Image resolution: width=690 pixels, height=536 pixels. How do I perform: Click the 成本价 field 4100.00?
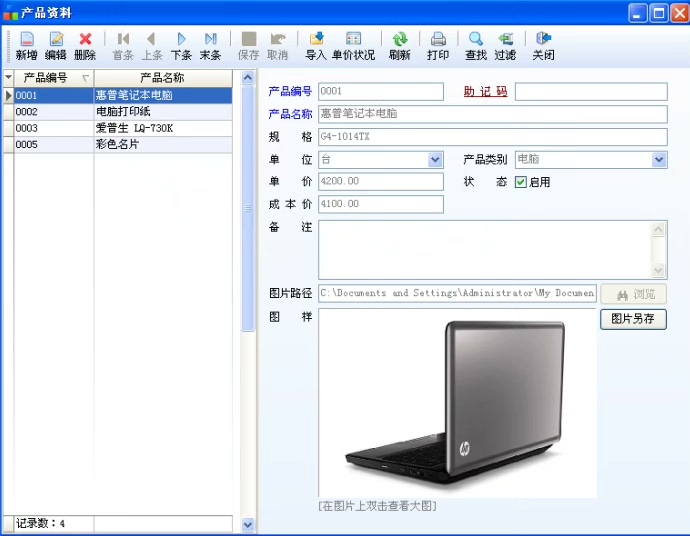(x=381, y=204)
